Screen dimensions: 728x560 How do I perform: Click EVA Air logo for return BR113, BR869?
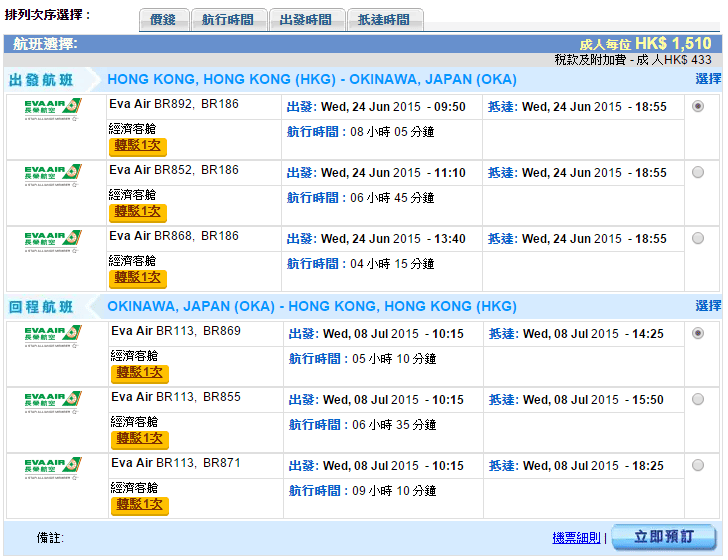point(52,335)
